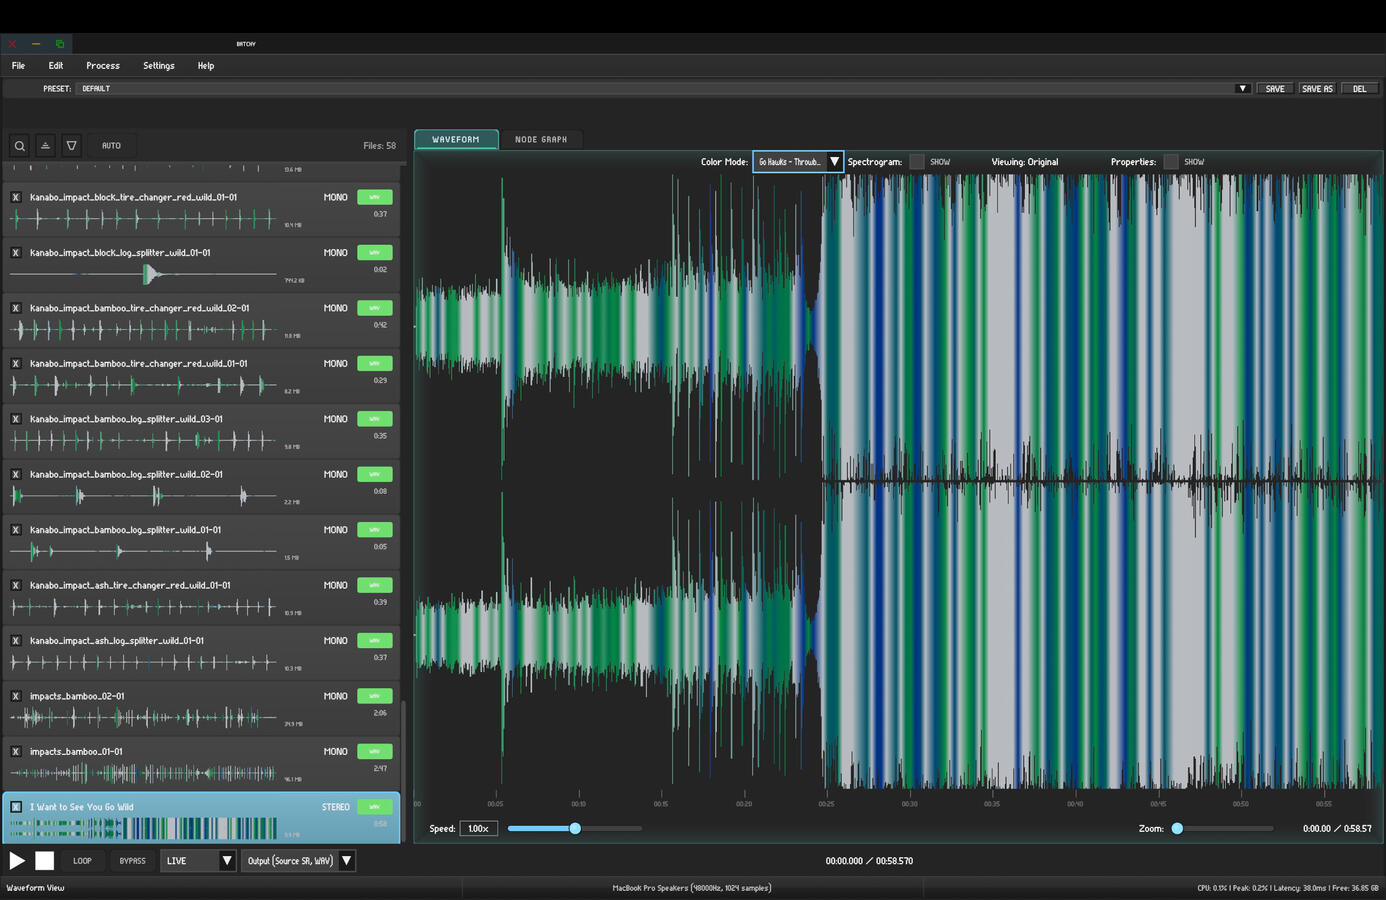This screenshot has height=900, width=1386.
Task: Click the sort icon beside the search icon
Action: 45,146
